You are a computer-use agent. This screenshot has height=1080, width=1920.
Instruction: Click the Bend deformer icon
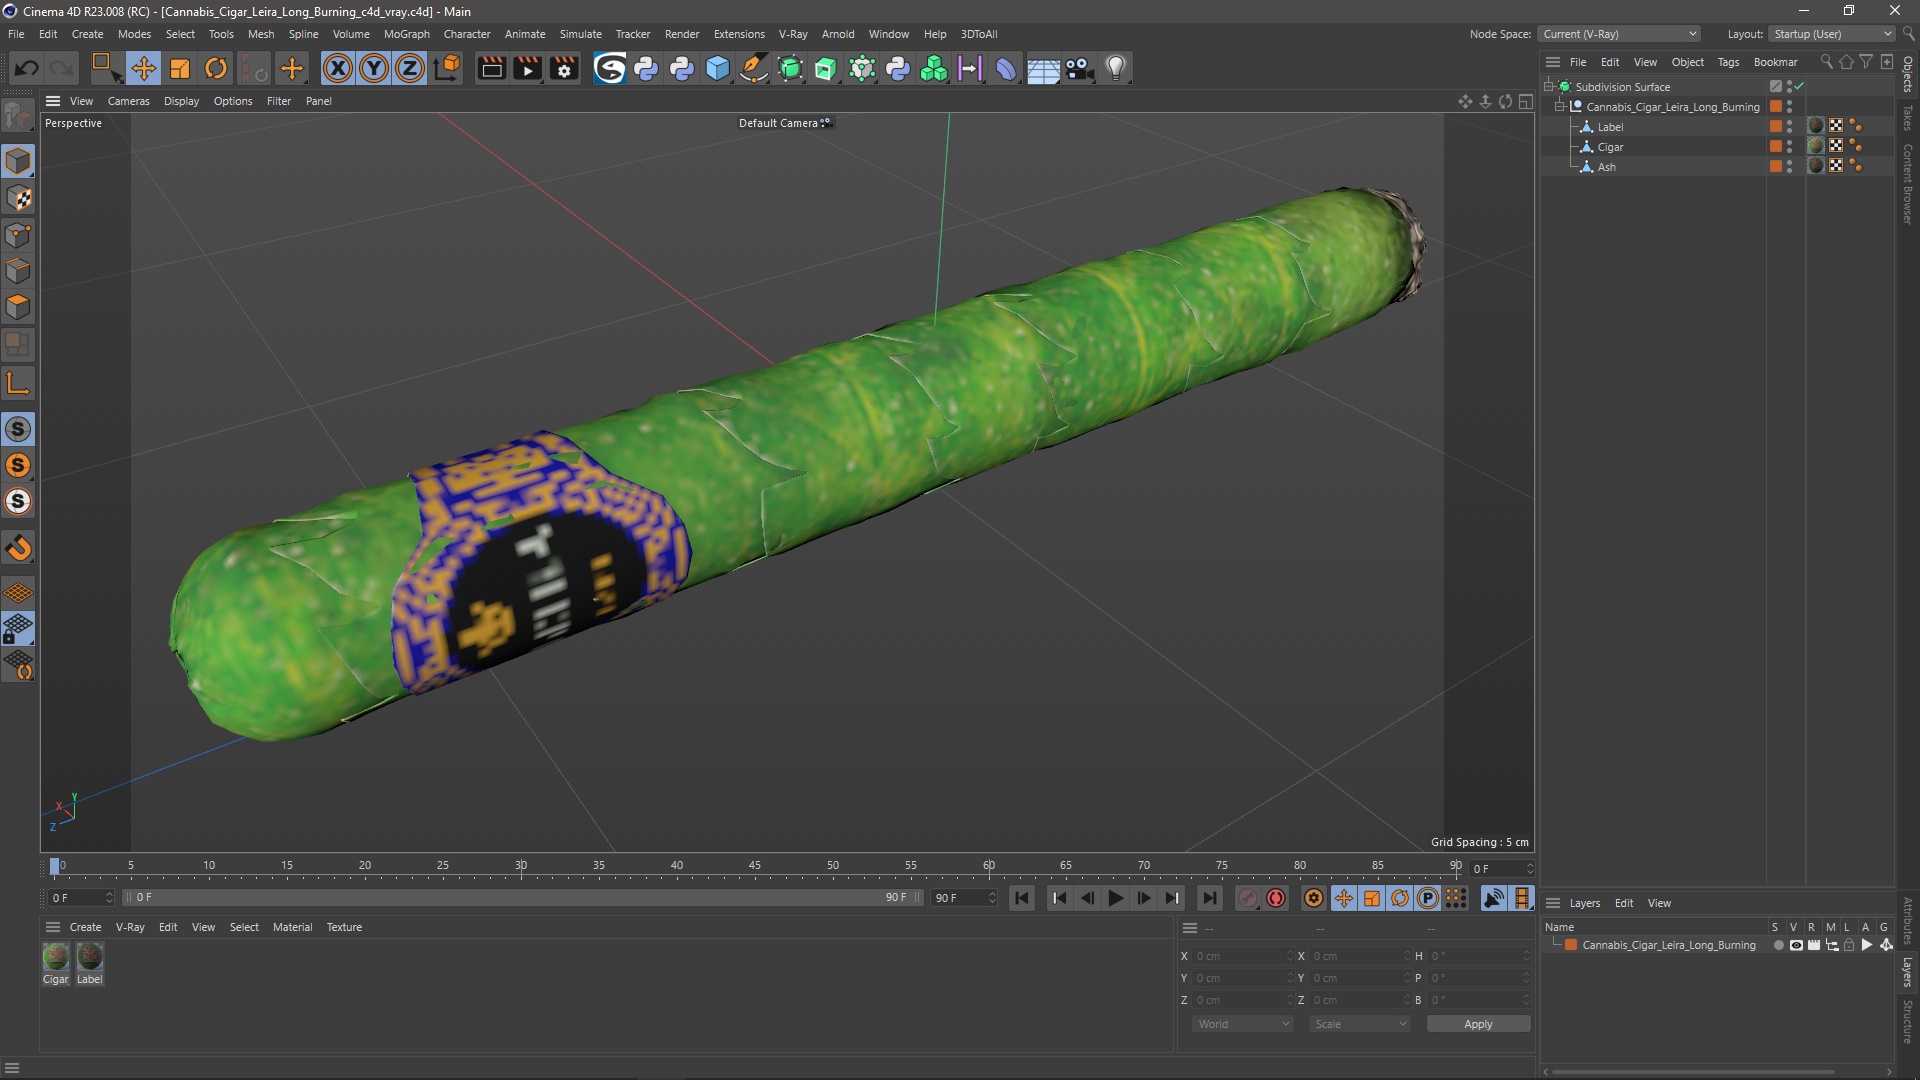(1006, 68)
